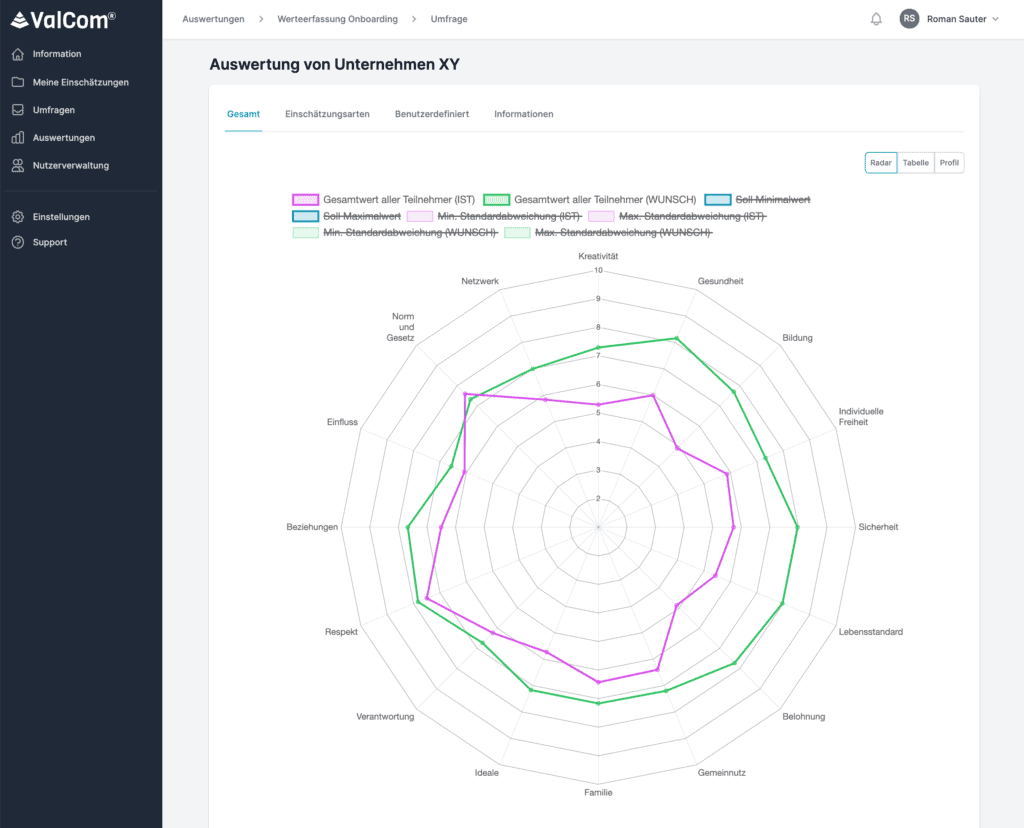Open the Einschätzungsarten tab

point(327,114)
